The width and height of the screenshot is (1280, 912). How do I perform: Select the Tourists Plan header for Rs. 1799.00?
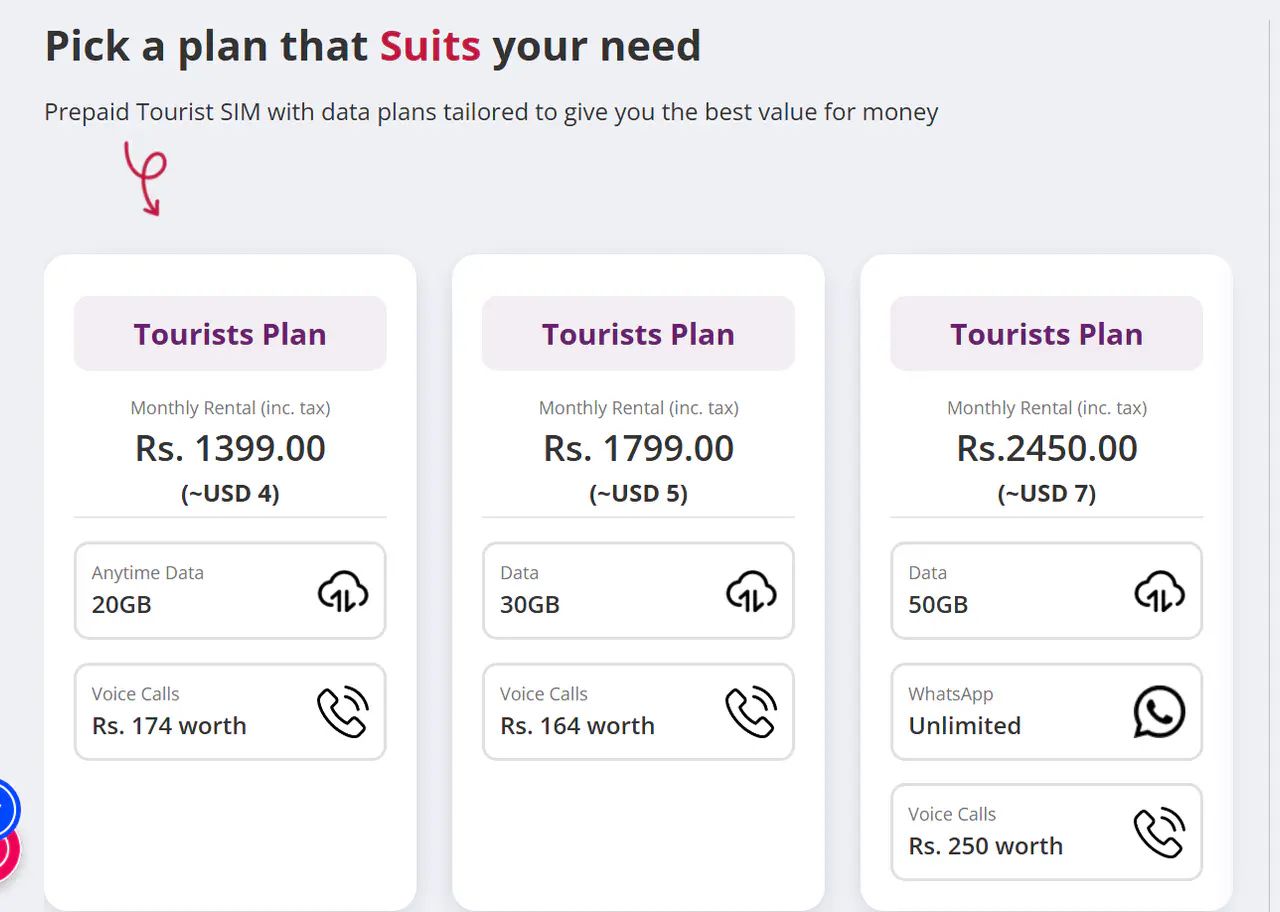tap(638, 334)
